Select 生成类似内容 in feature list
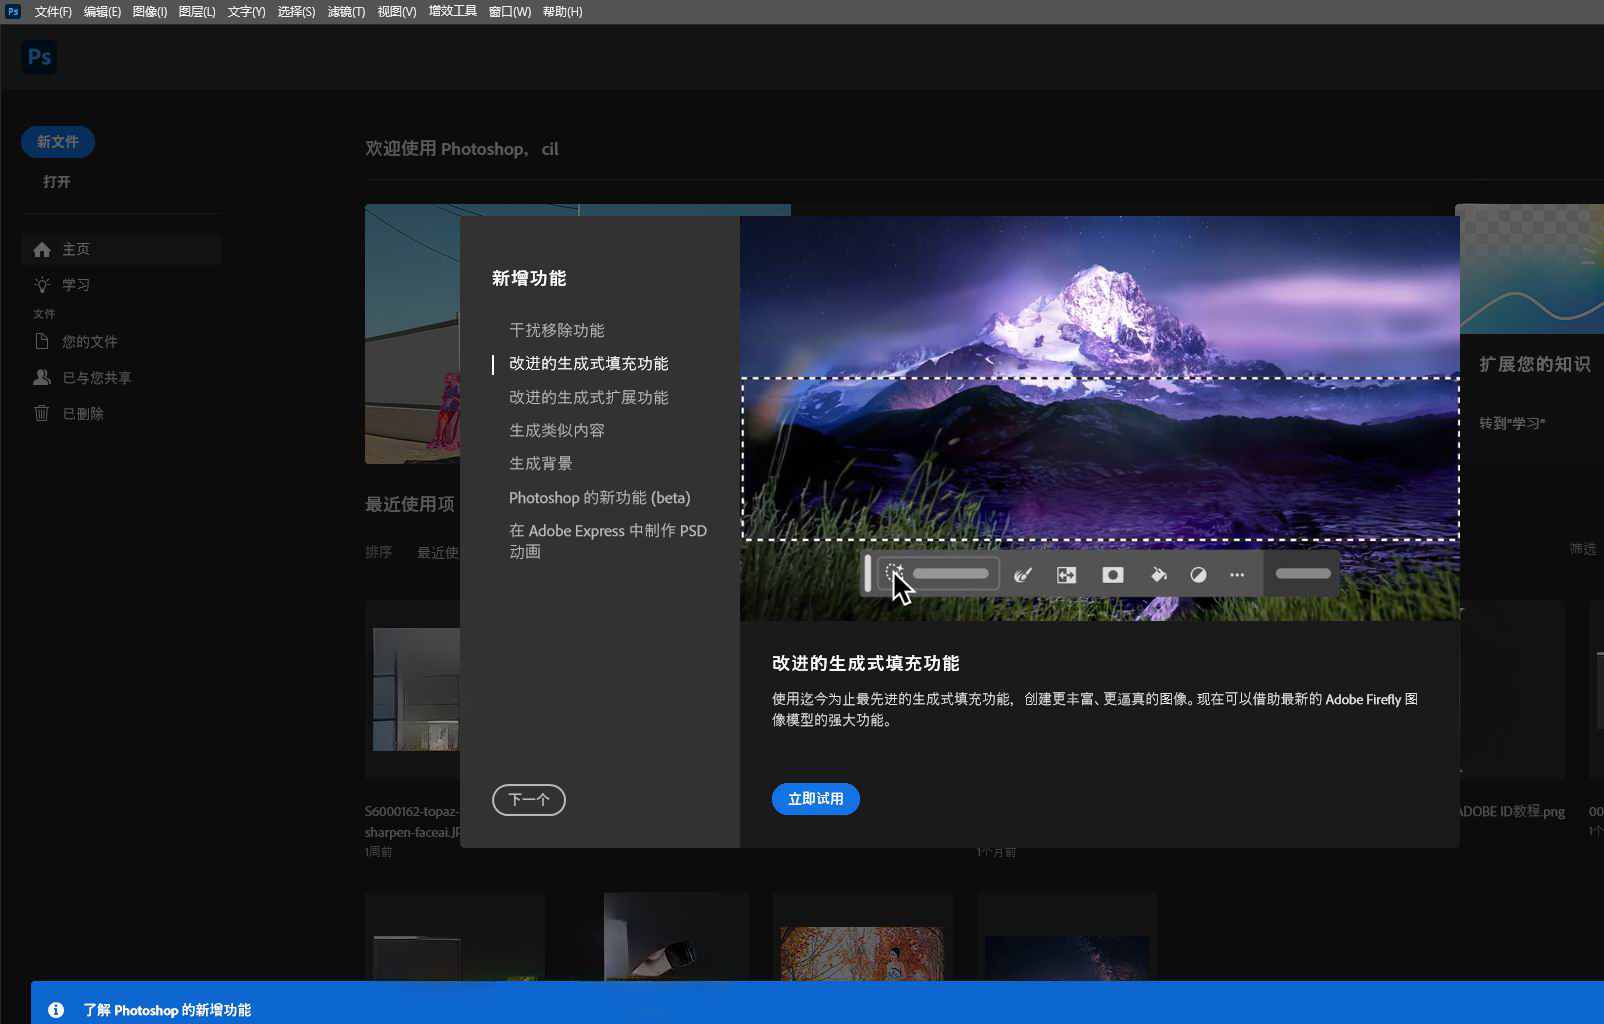 tap(557, 431)
